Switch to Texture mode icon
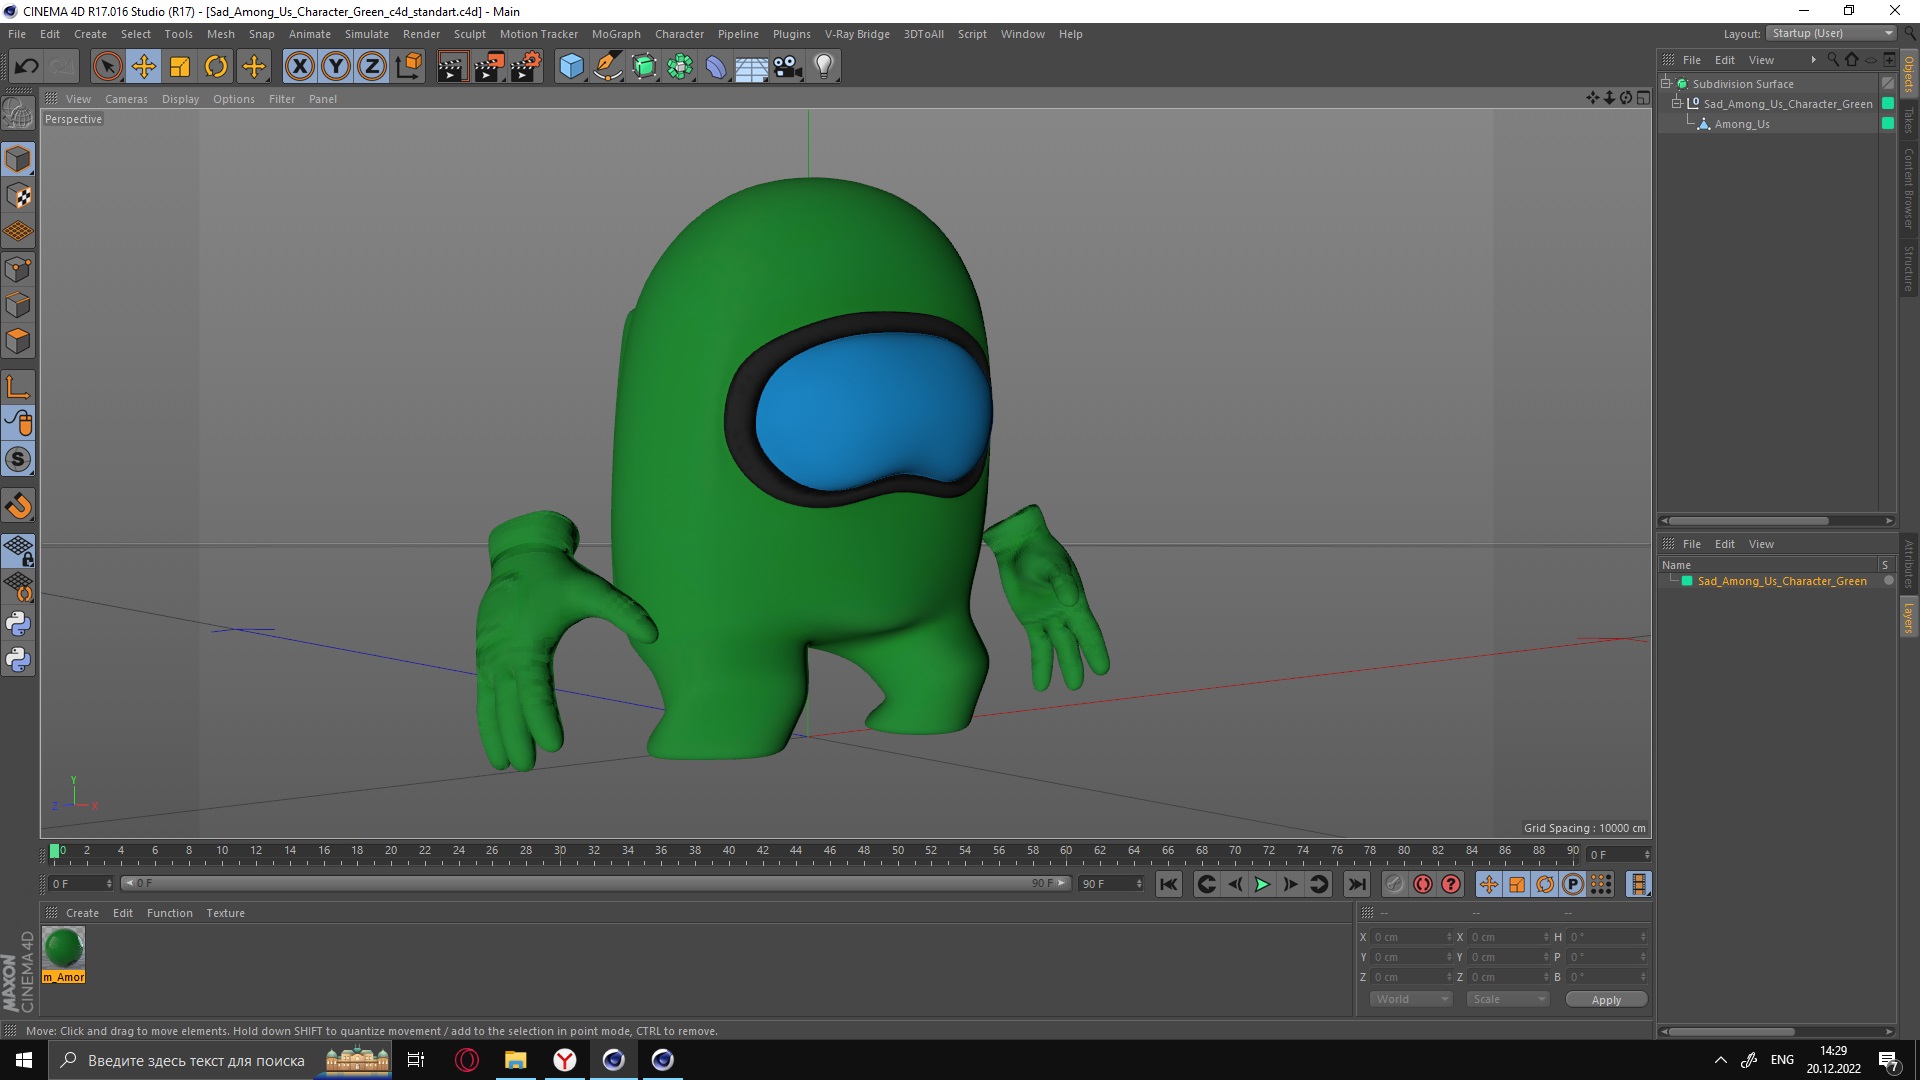The height and width of the screenshot is (1080, 1920). pyautogui.click(x=18, y=196)
